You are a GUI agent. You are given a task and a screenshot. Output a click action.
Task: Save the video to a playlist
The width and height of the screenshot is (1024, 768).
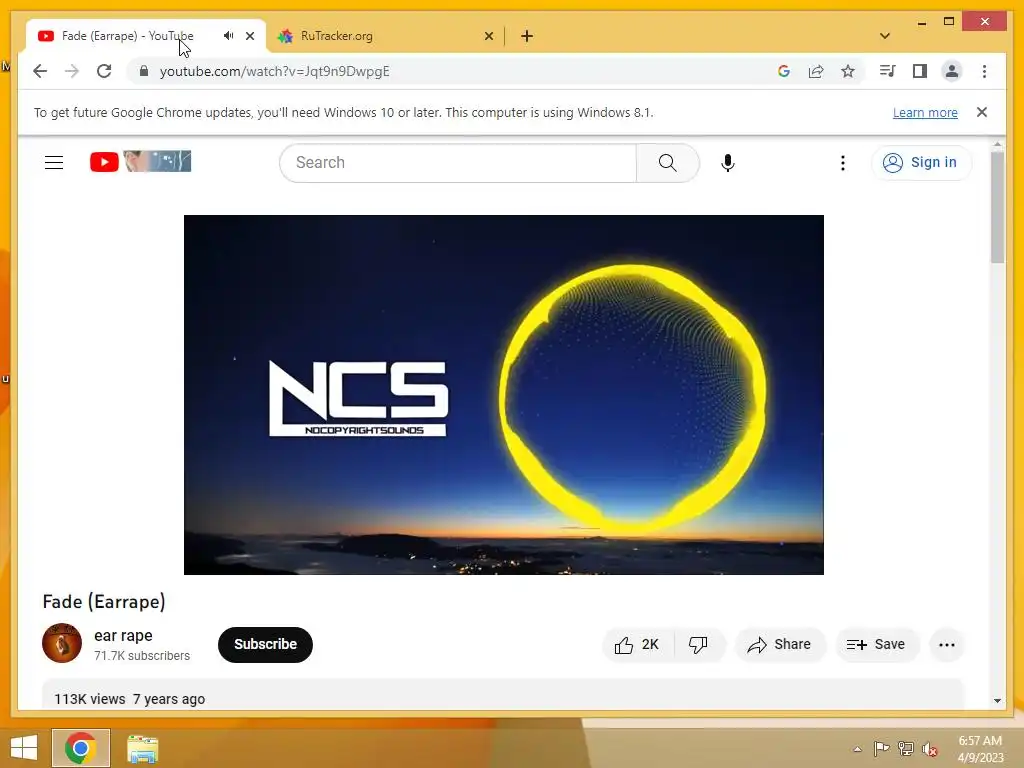(876, 645)
